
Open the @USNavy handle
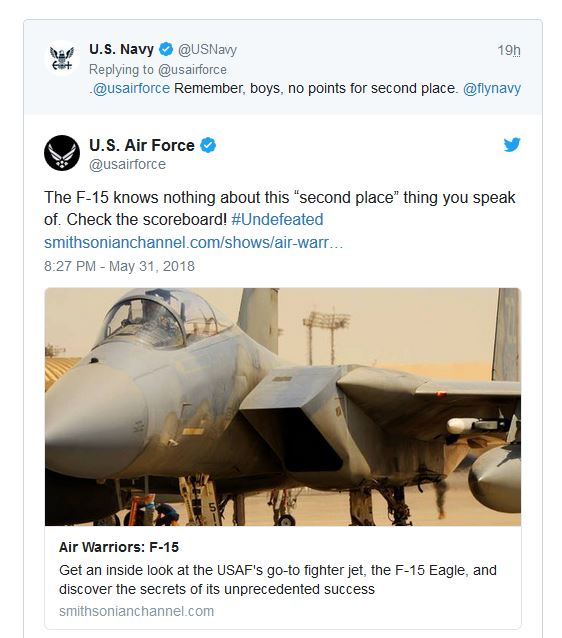pyautogui.click(x=207, y=50)
